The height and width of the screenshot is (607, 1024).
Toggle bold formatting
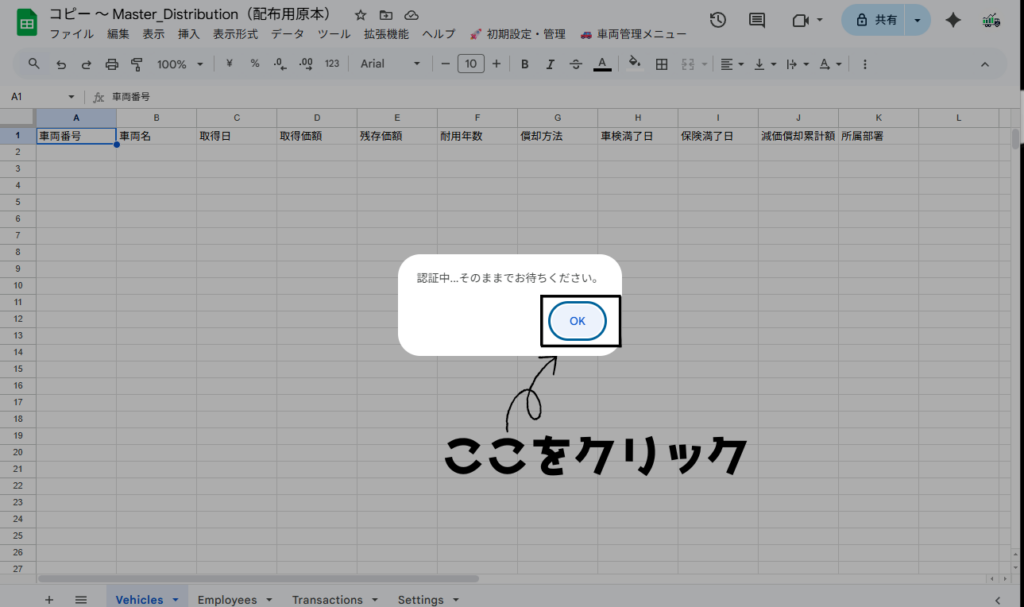tap(524, 64)
